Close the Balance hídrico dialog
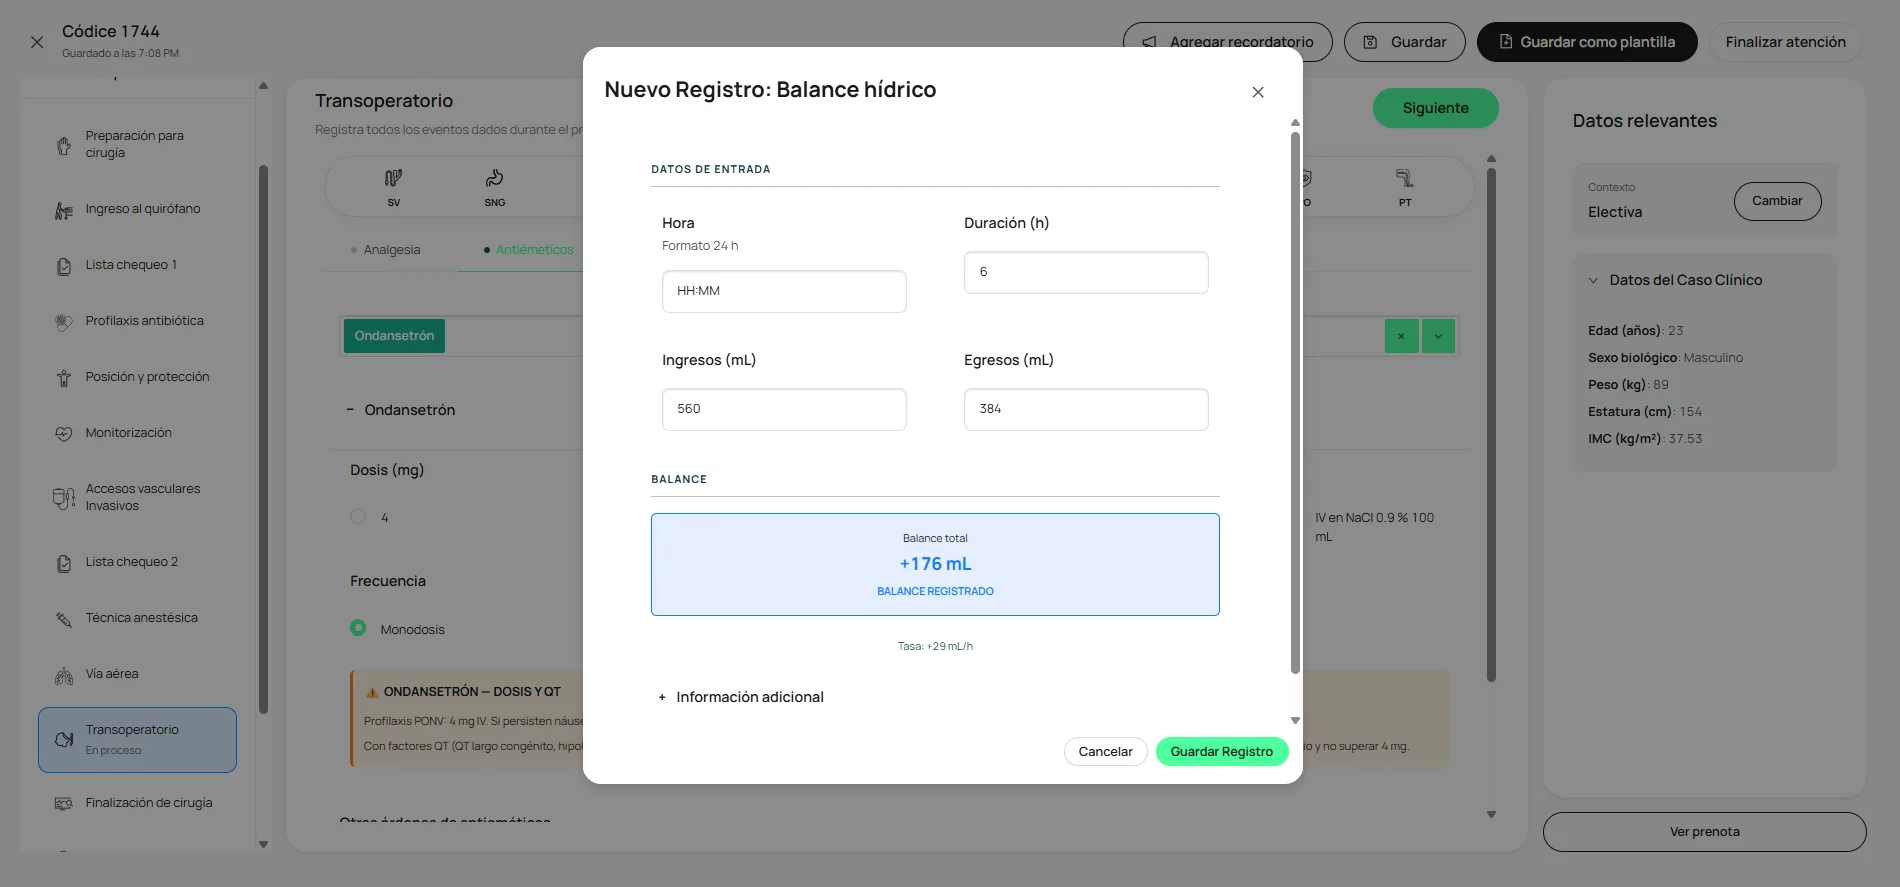Viewport: 1900px width, 887px height. pyautogui.click(x=1258, y=92)
